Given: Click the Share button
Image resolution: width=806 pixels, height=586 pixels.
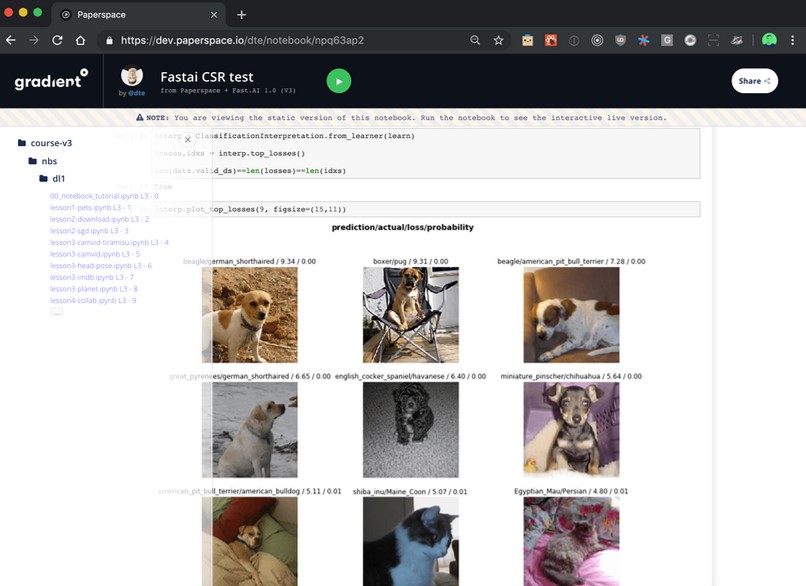Looking at the screenshot, I should click(754, 81).
